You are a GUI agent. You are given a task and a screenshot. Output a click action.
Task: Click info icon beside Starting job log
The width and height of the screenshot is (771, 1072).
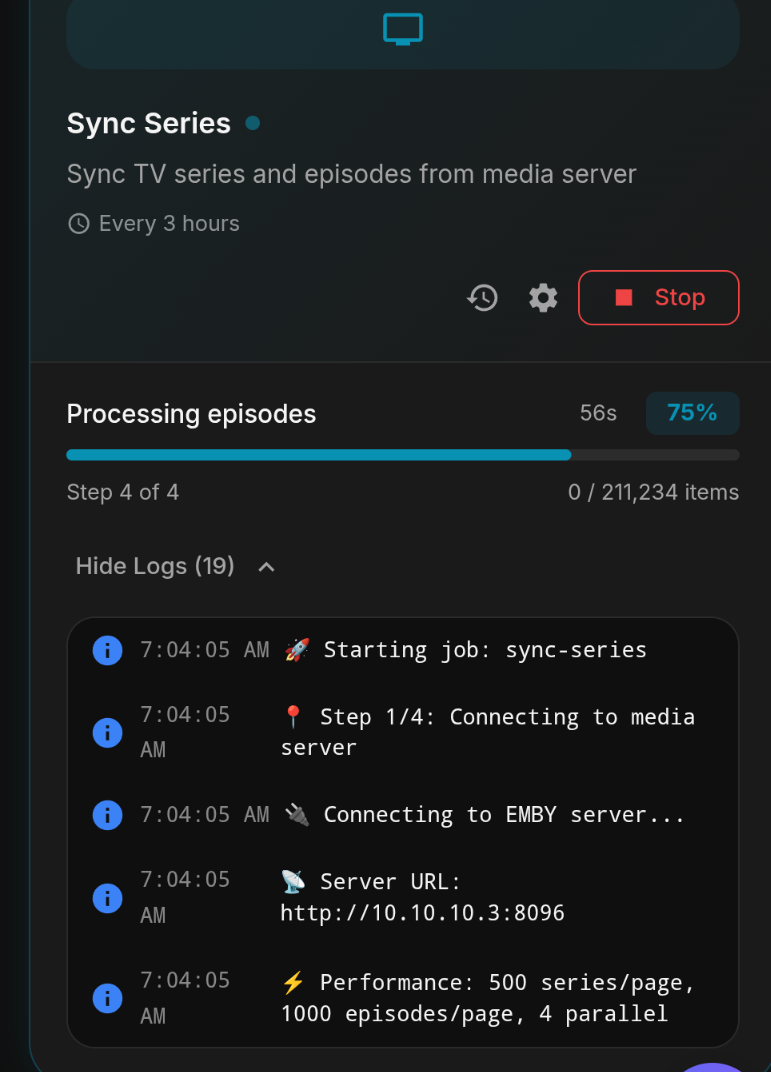[x=107, y=650]
